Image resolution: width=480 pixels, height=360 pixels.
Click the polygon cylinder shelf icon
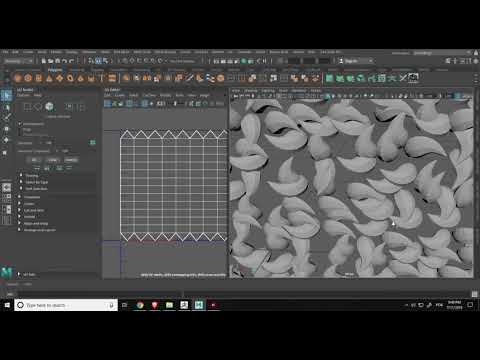pyautogui.click(x=39, y=78)
